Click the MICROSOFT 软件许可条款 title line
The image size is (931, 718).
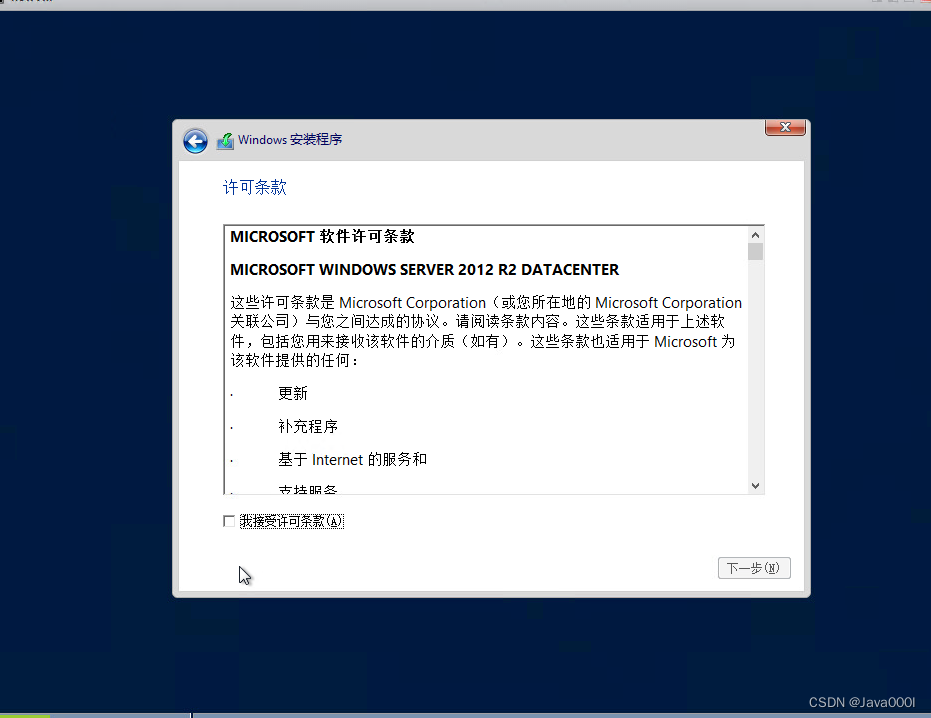click(322, 236)
